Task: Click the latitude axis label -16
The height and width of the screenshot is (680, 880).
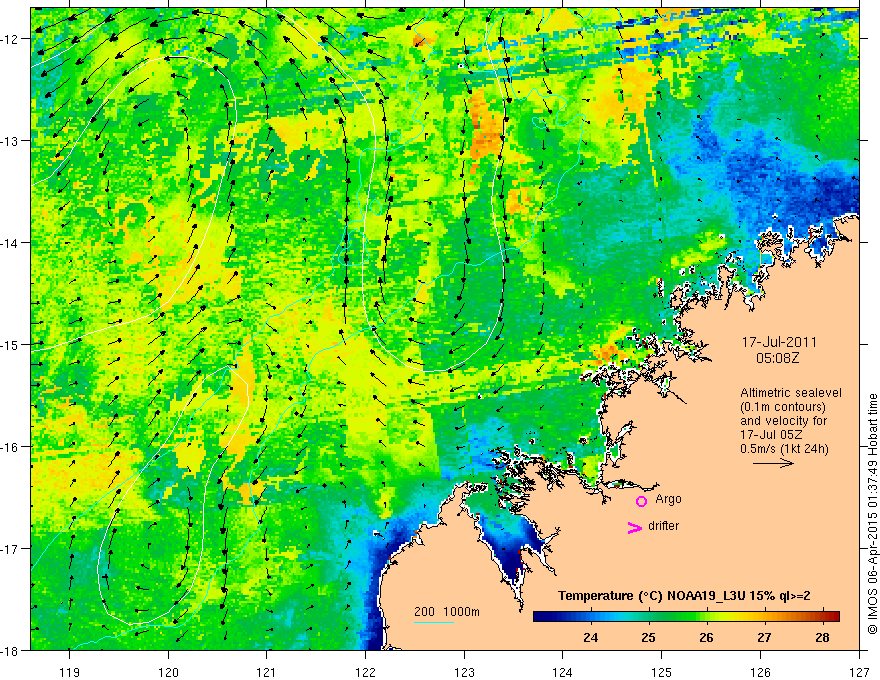Action: [x=10, y=447]
